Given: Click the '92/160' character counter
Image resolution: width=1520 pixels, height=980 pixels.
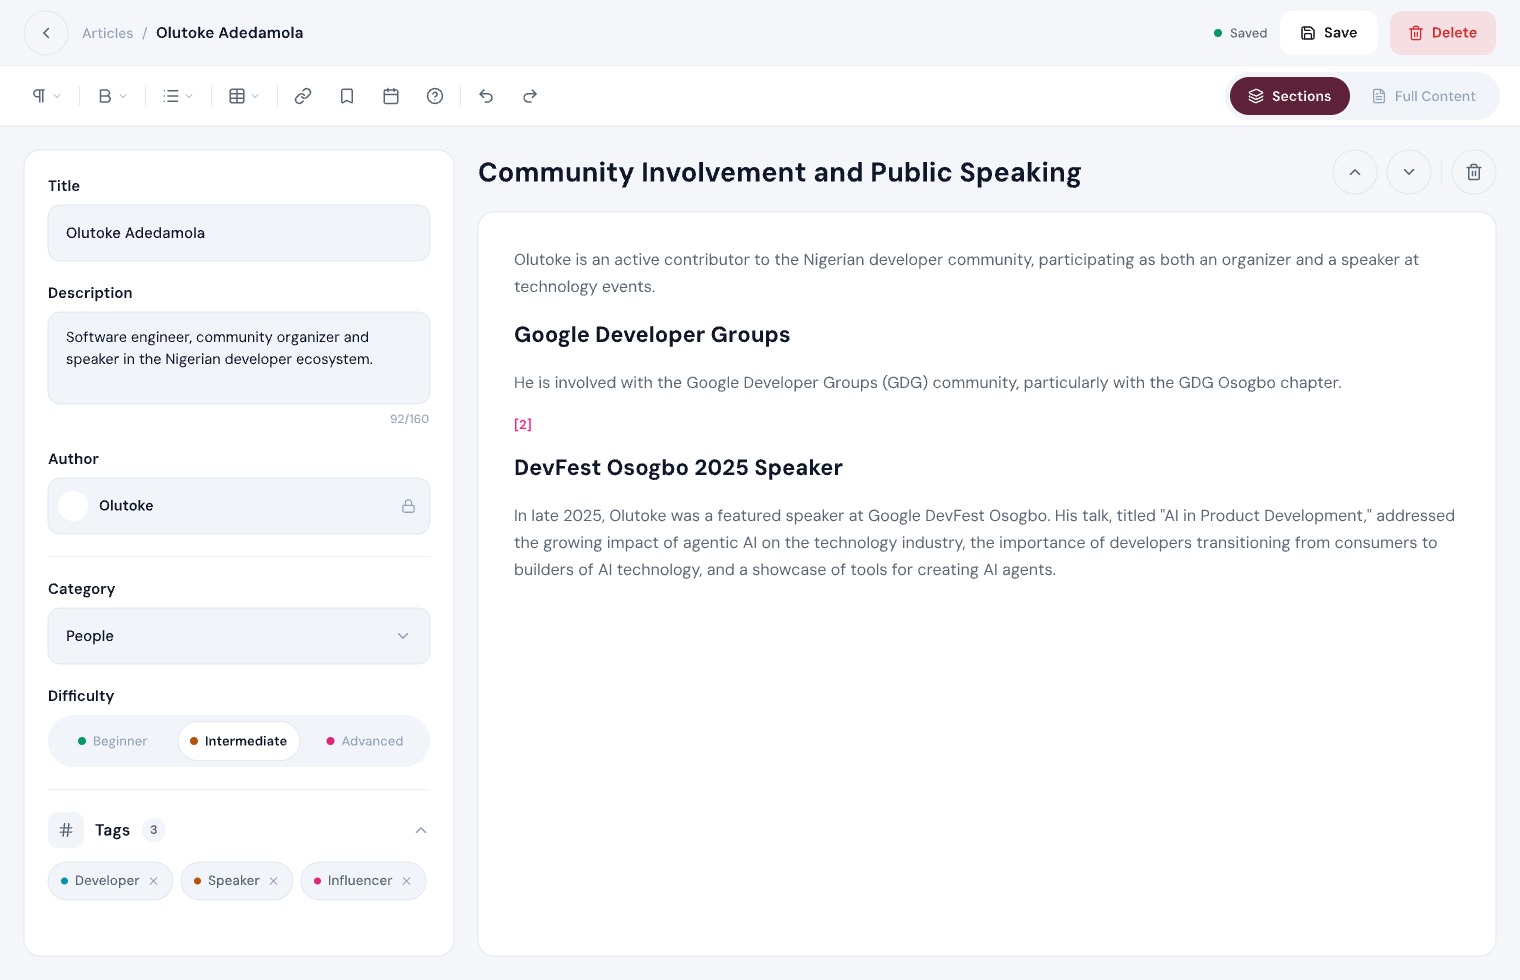Looking at the screenshot, I should pyautogui.click(x=409, y=419).
